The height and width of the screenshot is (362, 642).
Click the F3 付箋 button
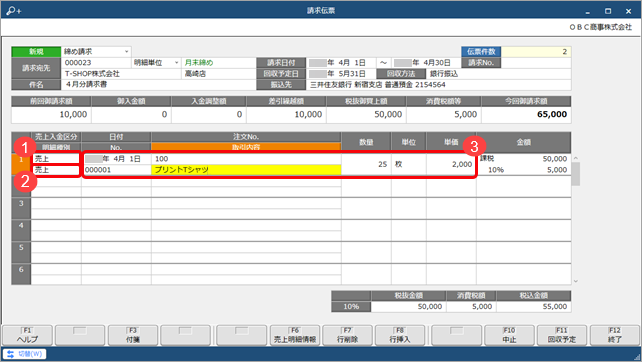coord(133,335)
